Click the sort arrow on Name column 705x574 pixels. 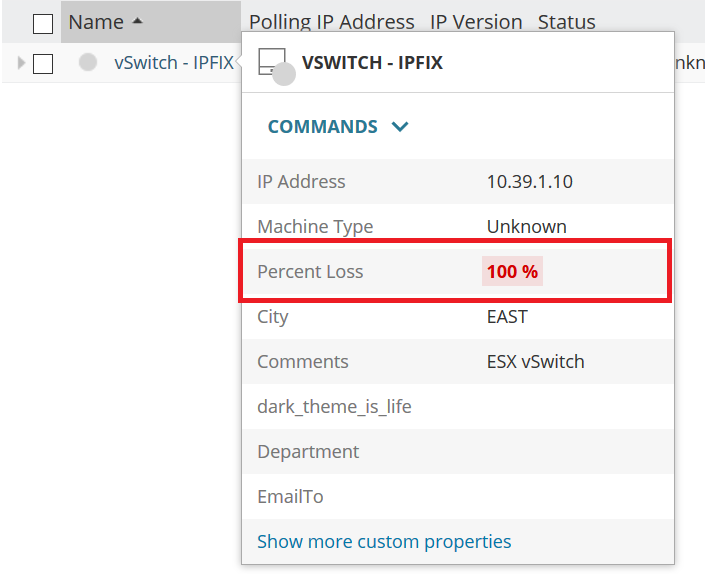pos(137,21)
